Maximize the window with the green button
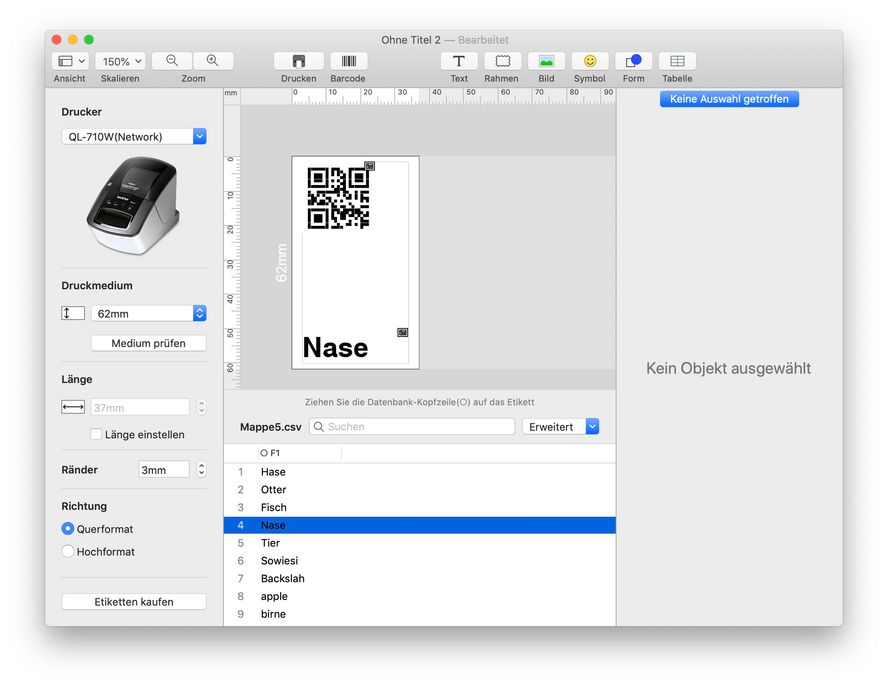 tap(89, 40)
